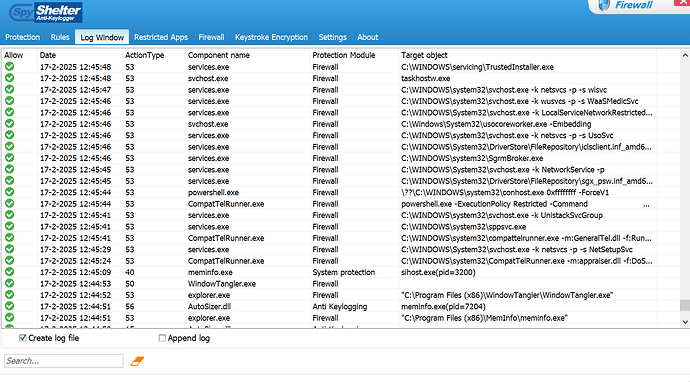Select the date 17-2-2025 12:45:29 cell

pos(75,250)
